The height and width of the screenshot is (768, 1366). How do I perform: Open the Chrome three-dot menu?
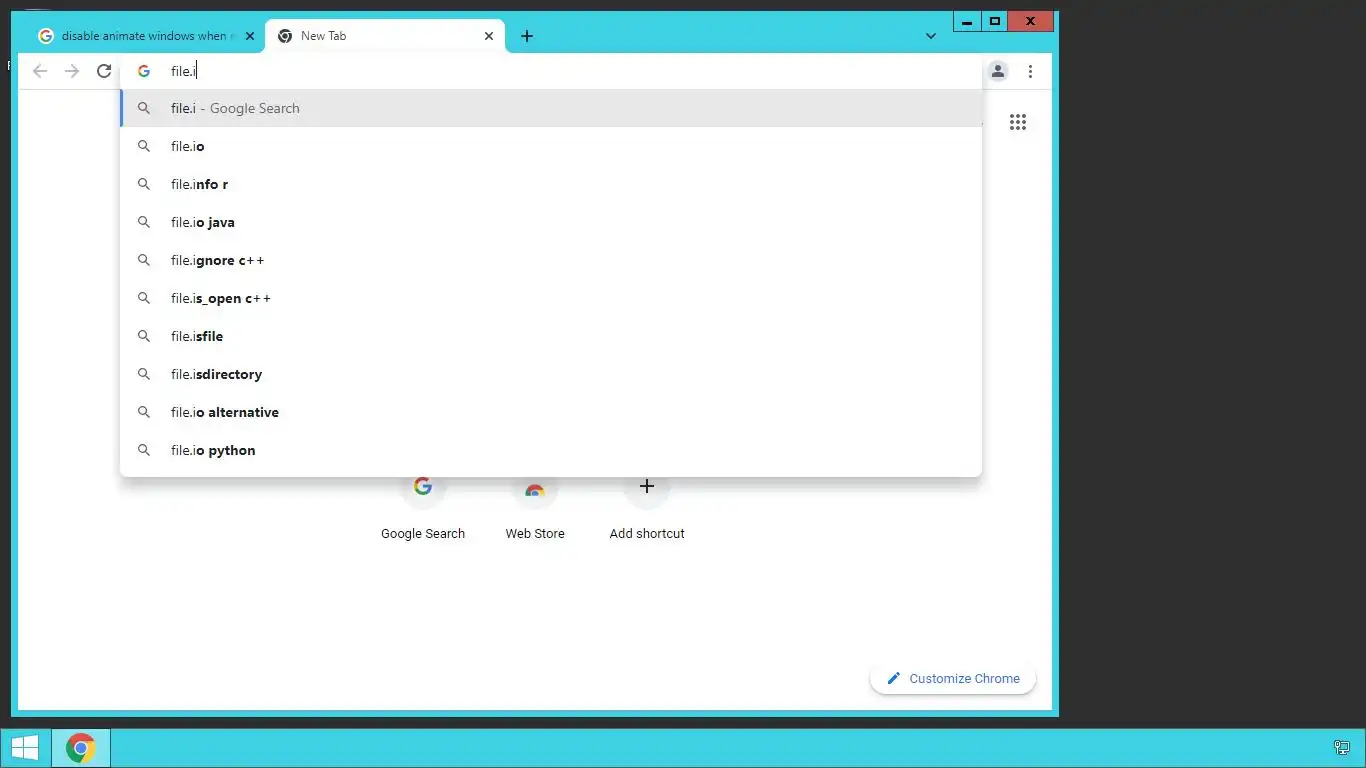click(x=1030, y=71)
